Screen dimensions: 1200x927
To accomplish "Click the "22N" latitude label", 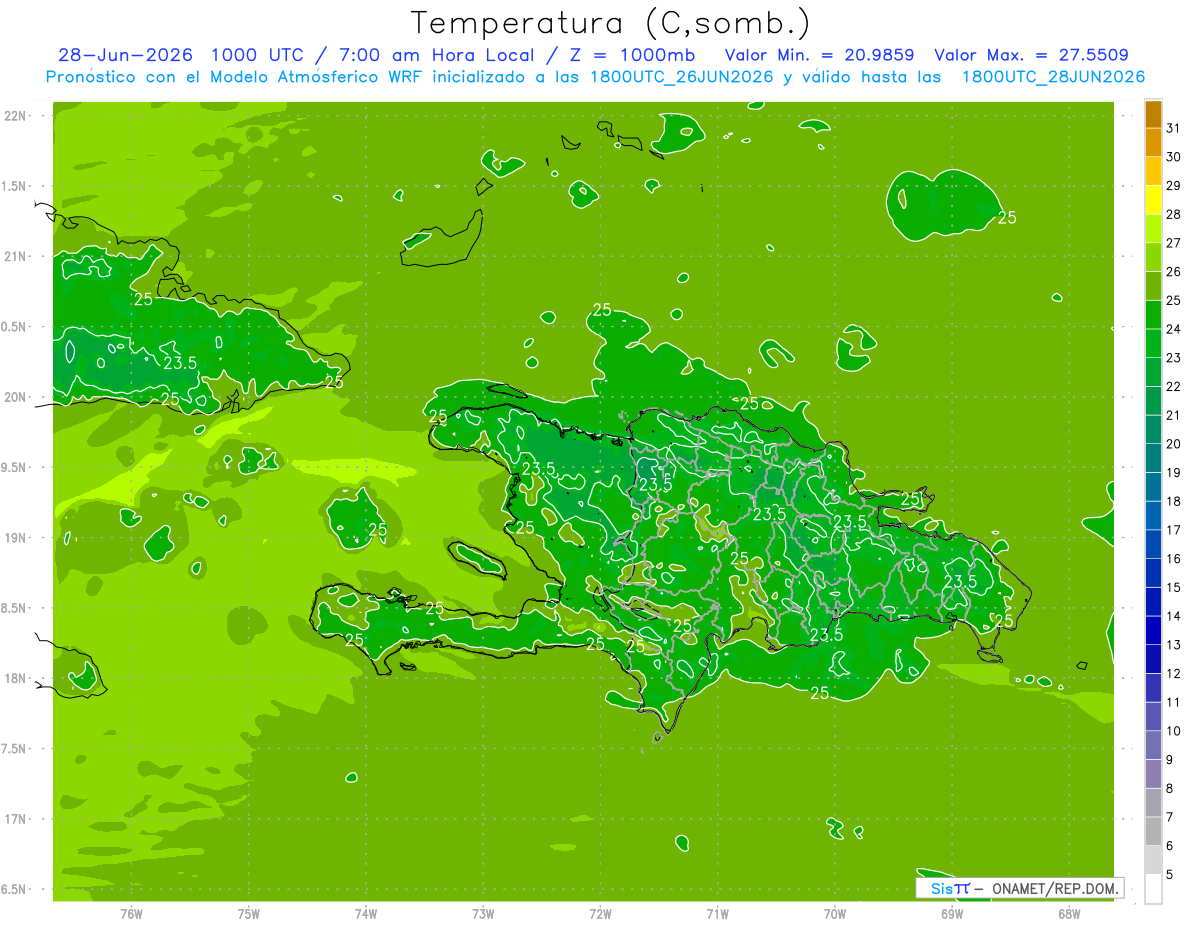I will (15, 115).
